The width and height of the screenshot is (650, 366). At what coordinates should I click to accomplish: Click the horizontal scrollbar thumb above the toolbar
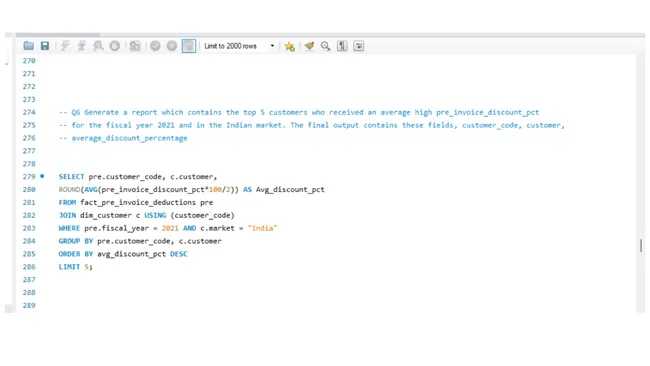(x=58, y=35)
